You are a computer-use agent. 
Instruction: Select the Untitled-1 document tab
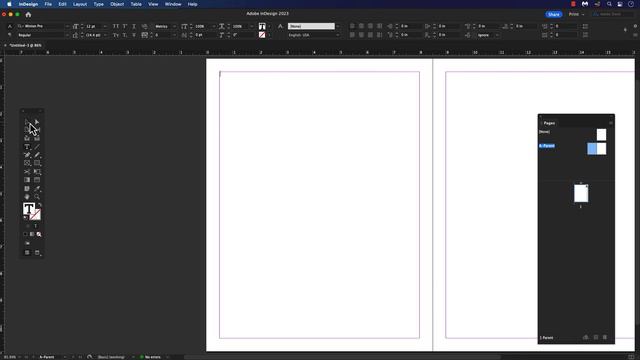pyautogui.click(x=25, y=45)
